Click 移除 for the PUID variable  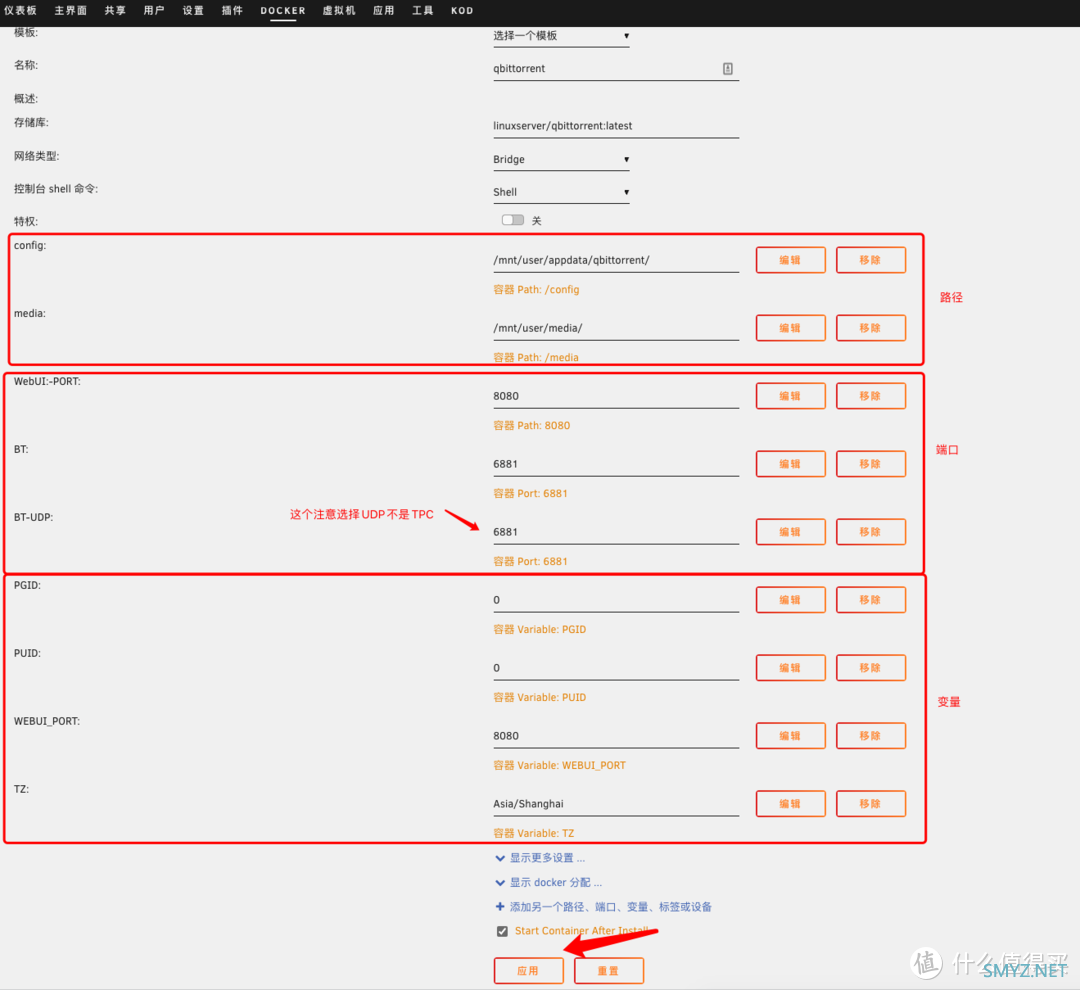coord(871,668)
